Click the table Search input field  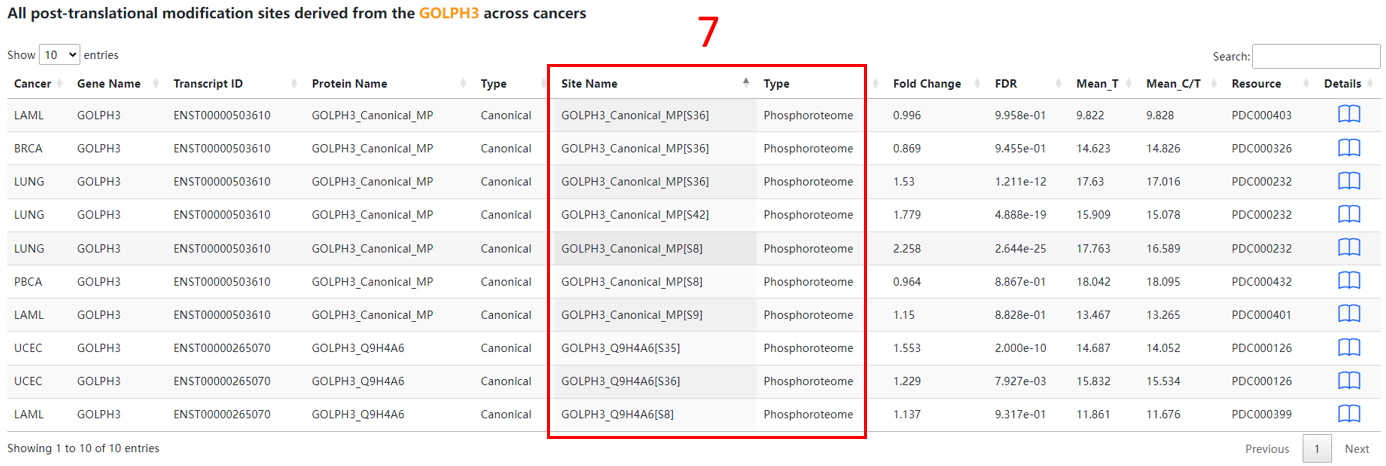[1315, 57]
